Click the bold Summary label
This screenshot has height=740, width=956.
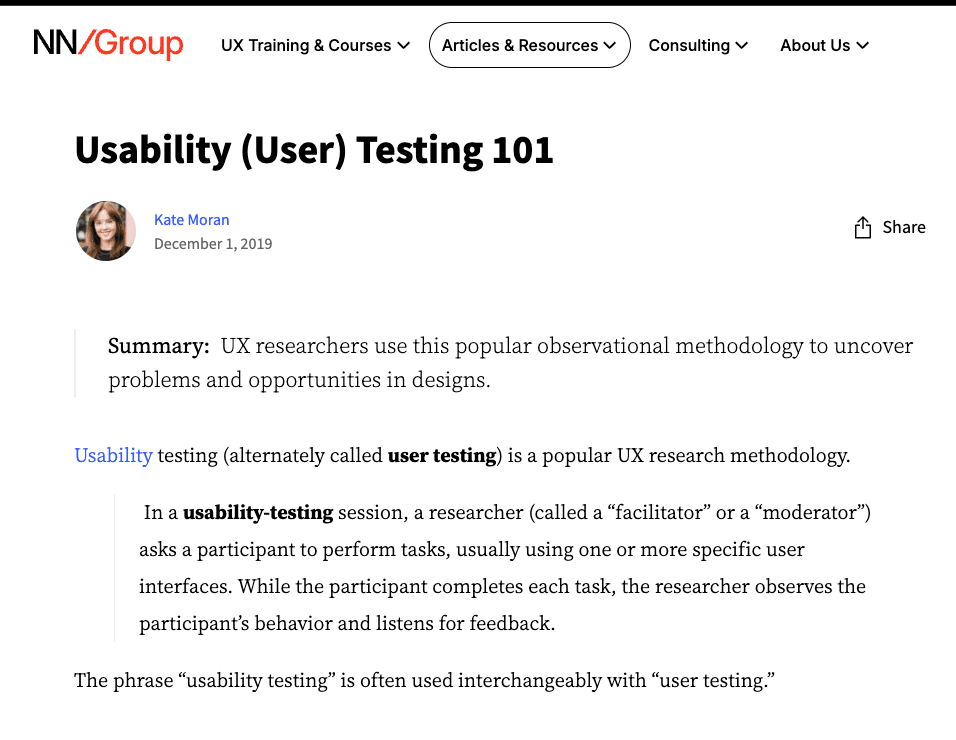[x=158, y=346]
